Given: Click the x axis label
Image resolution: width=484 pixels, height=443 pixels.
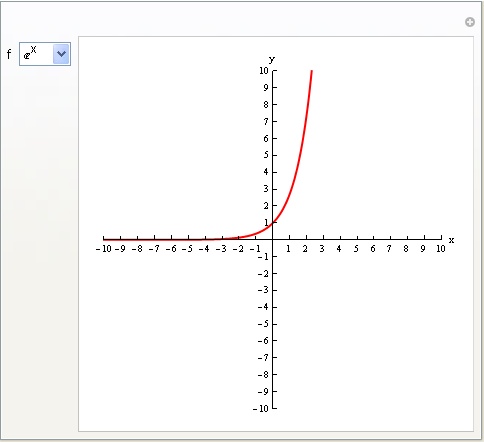Looking at the screenshot, I should pyautogui.click(x=451, y=240).
